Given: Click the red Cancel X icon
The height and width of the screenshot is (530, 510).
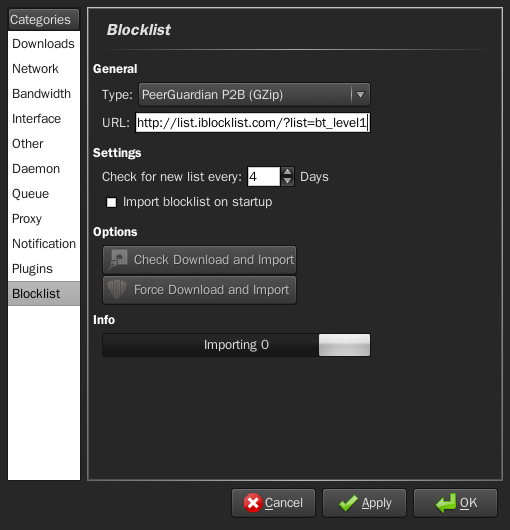Looking at the screenshot, I should [253, 503].
